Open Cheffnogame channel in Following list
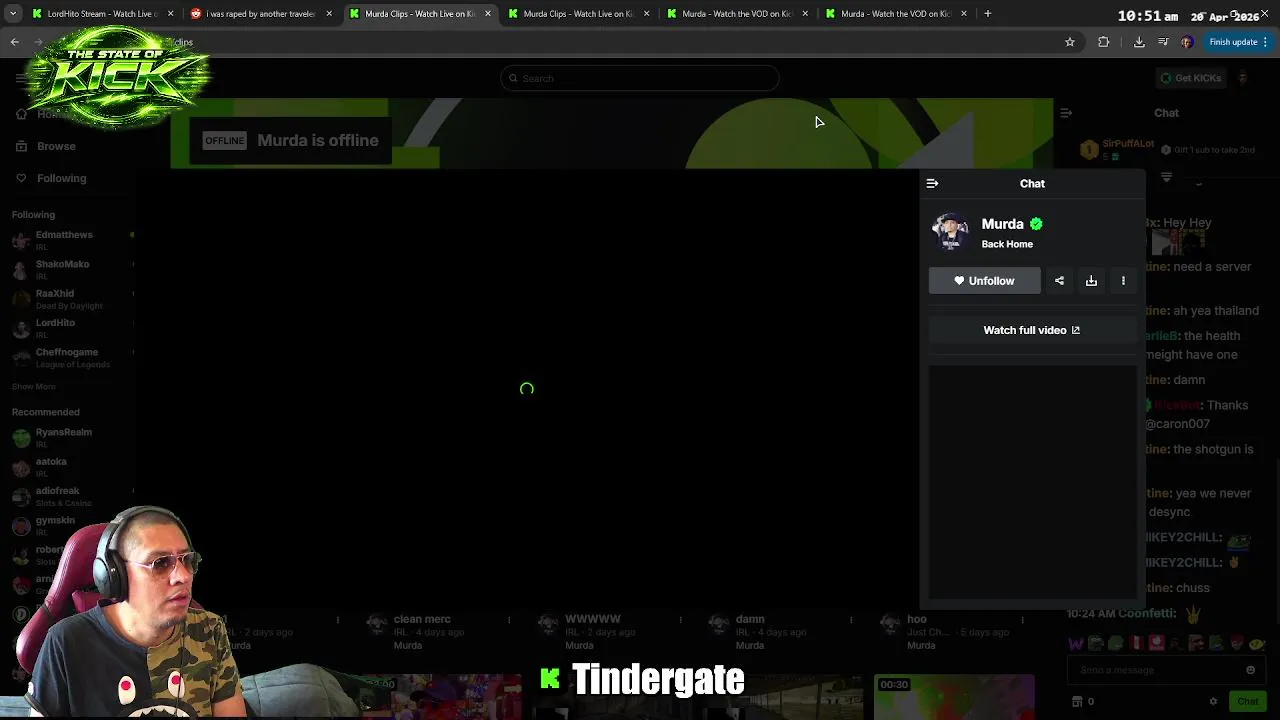 [x=70, y=357]
